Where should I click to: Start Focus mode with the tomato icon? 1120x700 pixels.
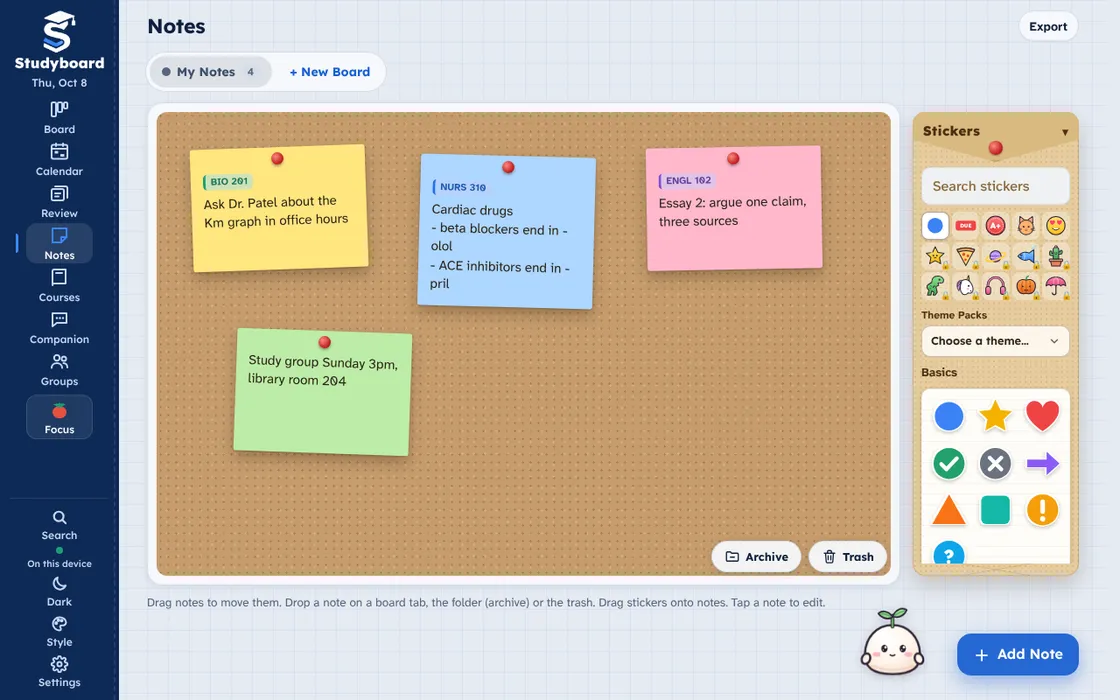point(59,417)
